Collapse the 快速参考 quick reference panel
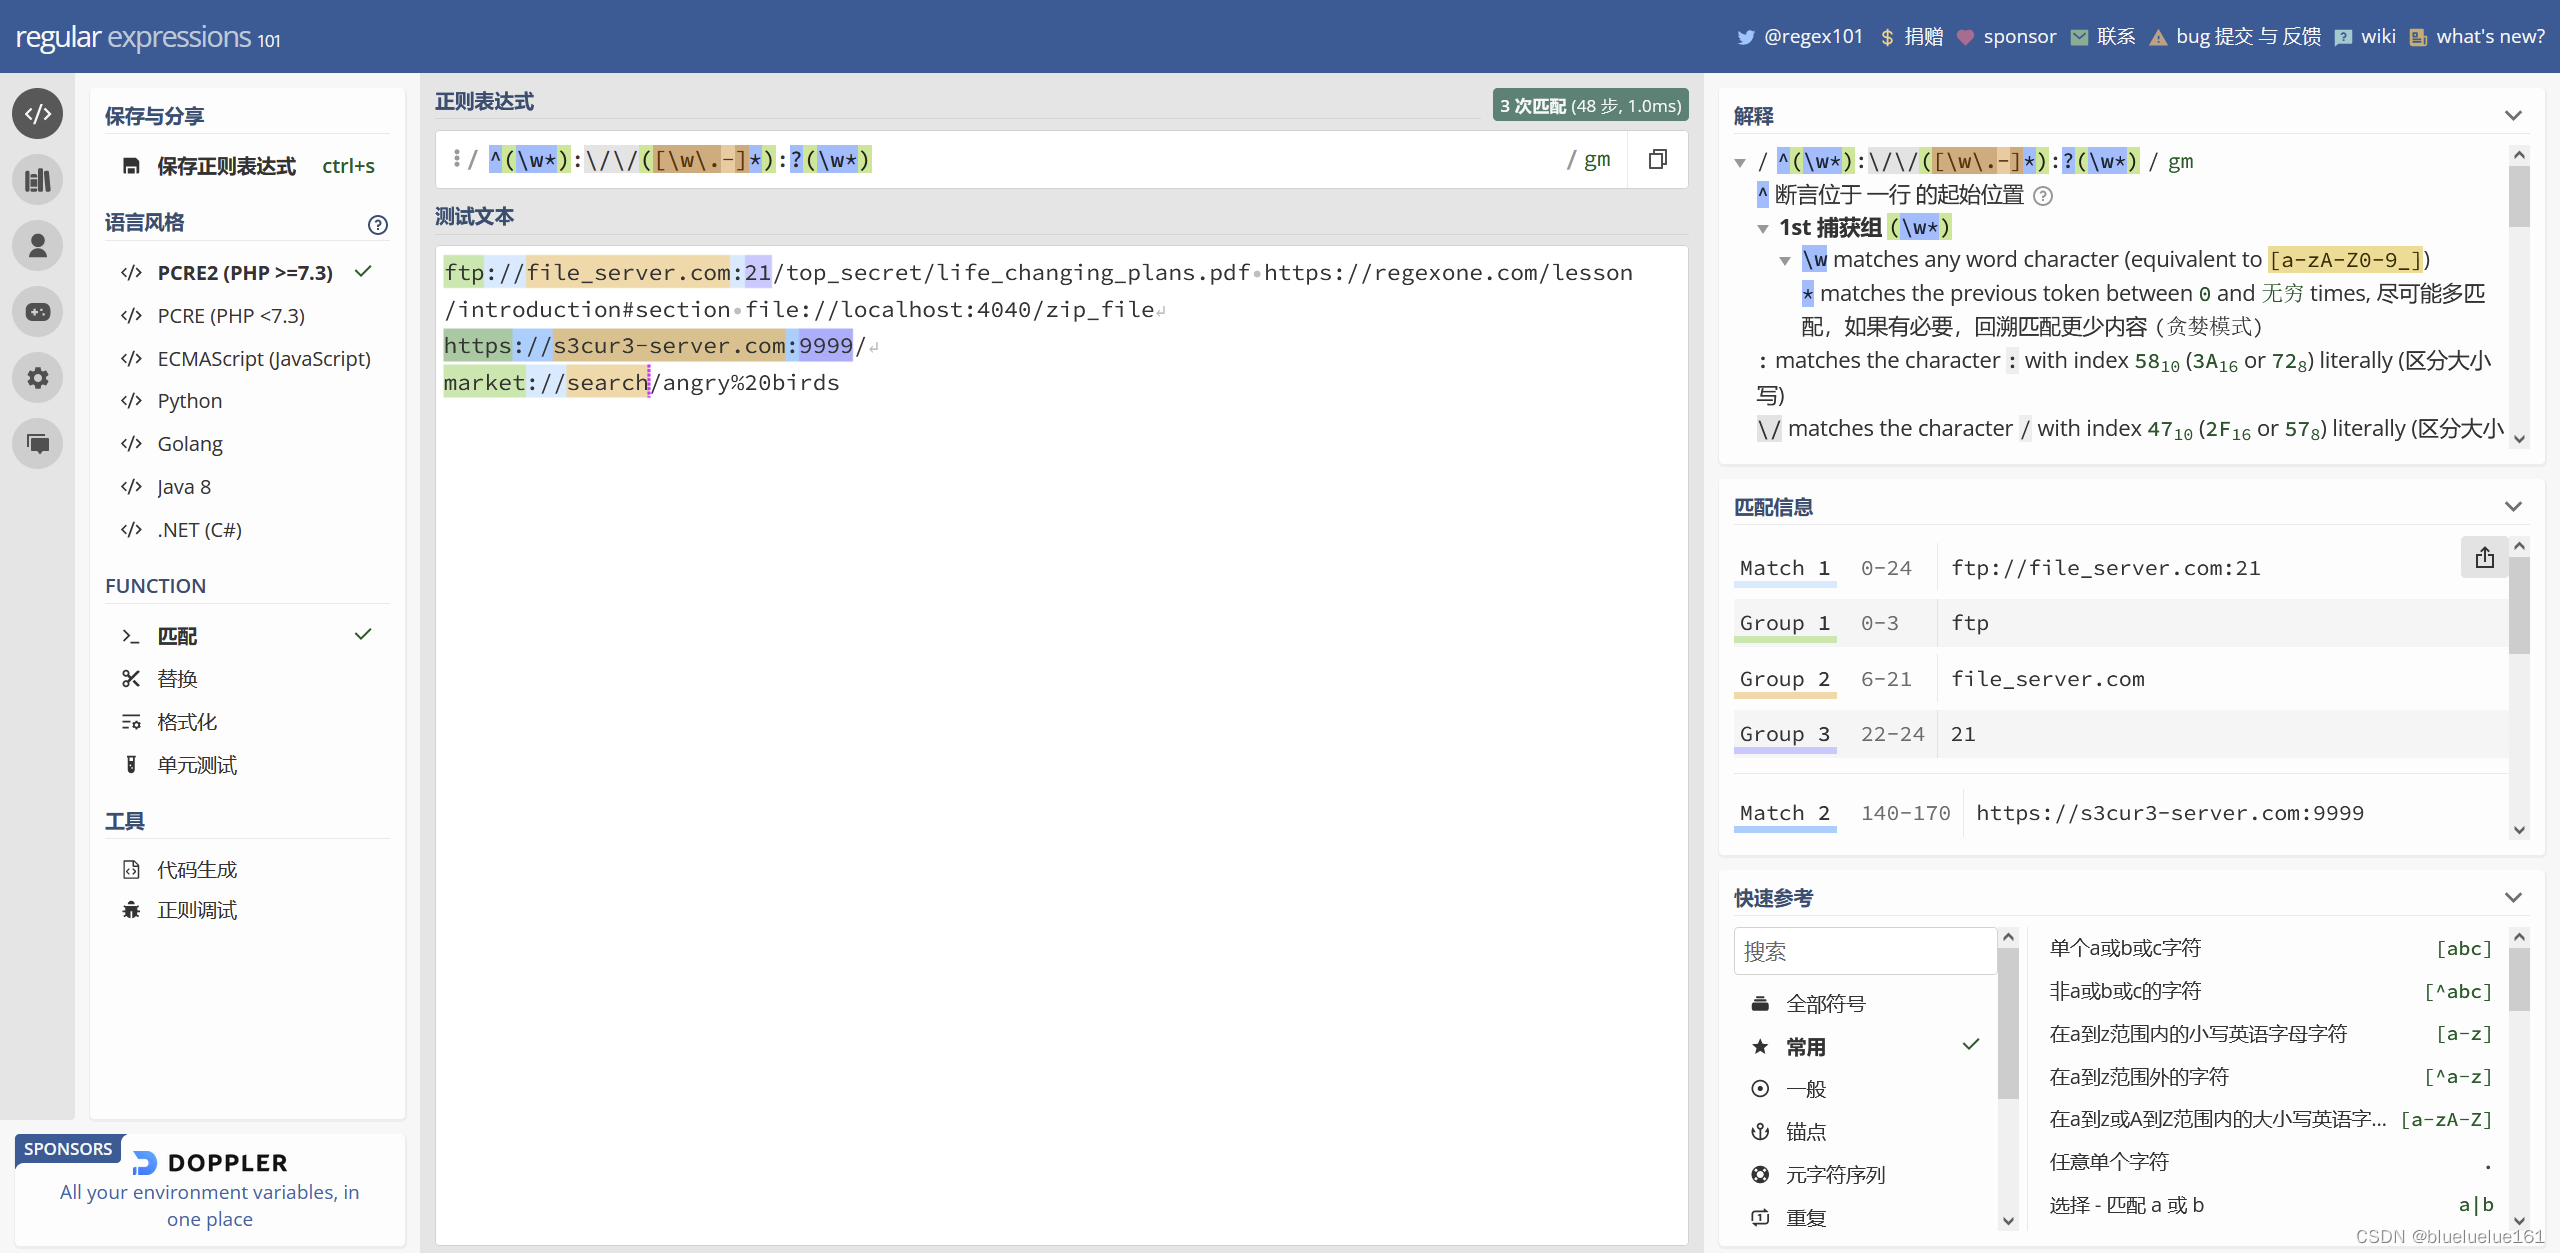The height and width of the screenshot is (1253, 2560). click(2513, 898)
